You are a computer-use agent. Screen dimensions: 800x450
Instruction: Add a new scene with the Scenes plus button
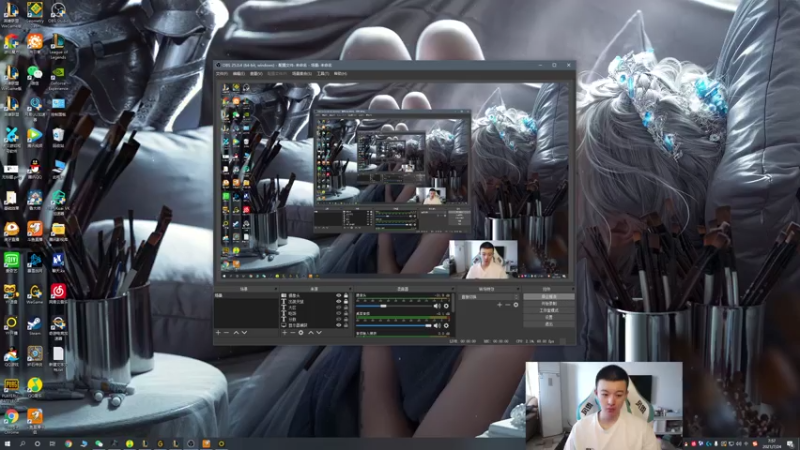(x=218, y=333)
